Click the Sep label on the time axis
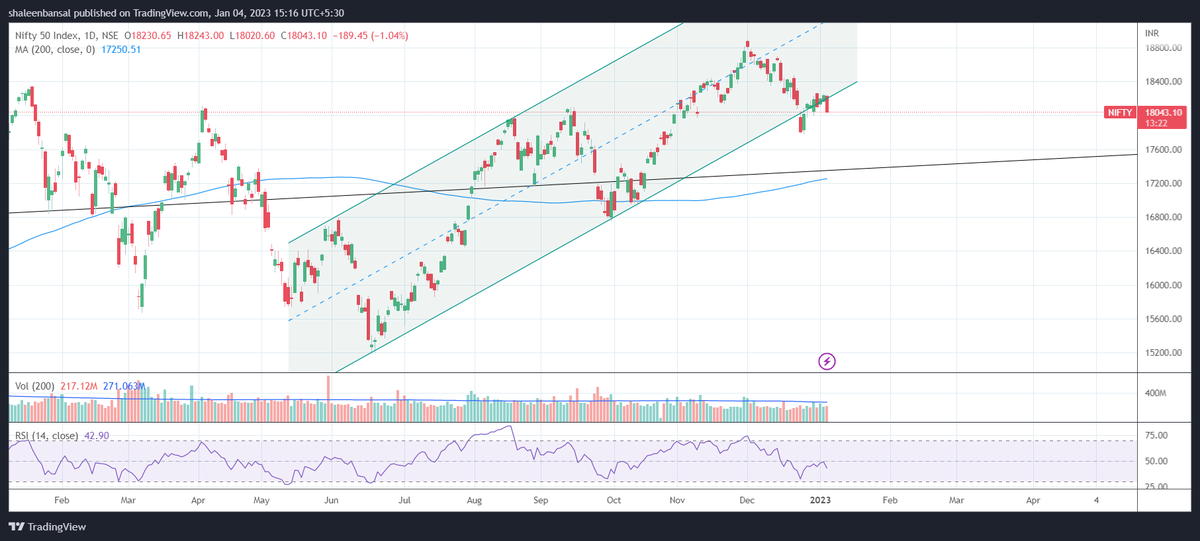The height and width of the screenshot is (541, 1200). click(541, 499)
